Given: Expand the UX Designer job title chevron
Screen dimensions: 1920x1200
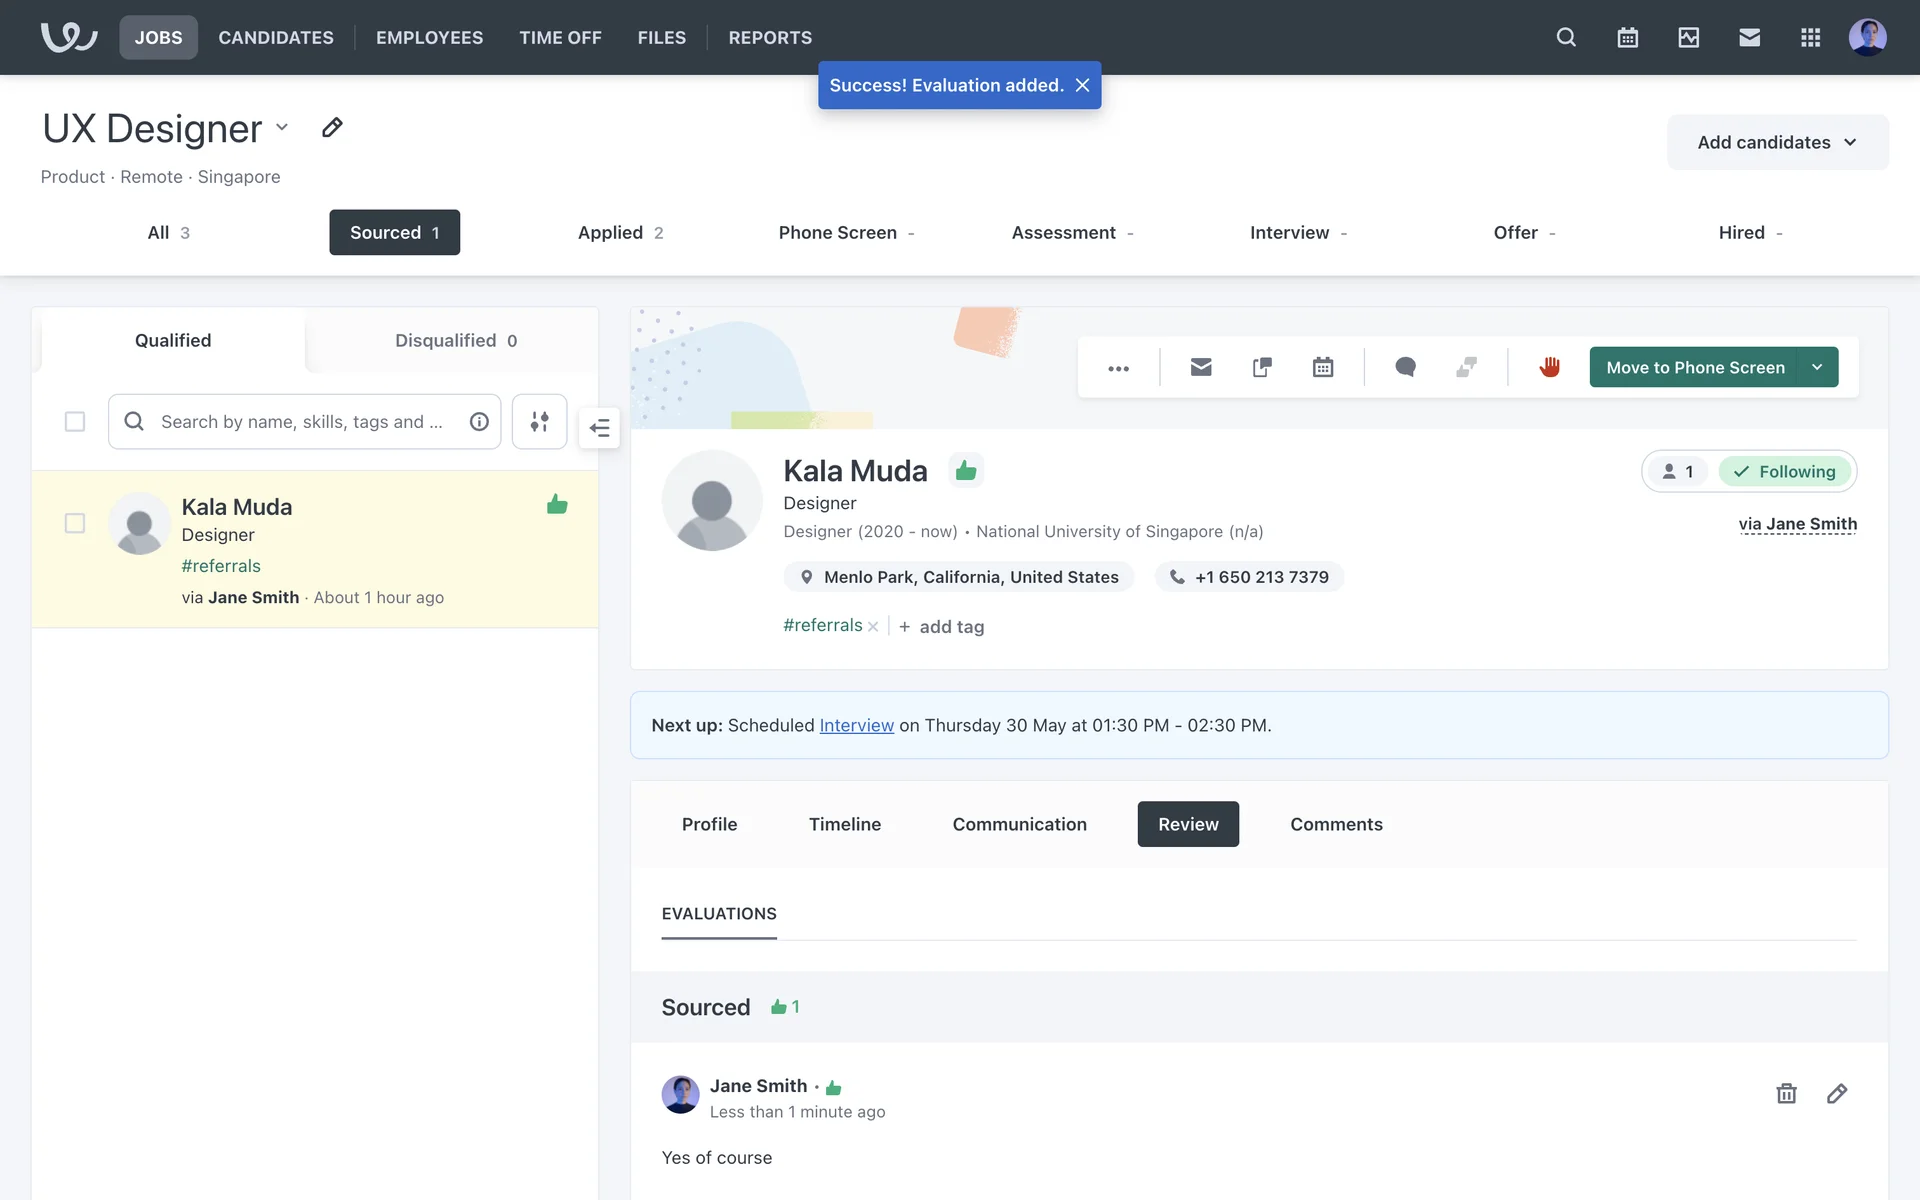Looking at the screenshot, I should tap(282, 127).
